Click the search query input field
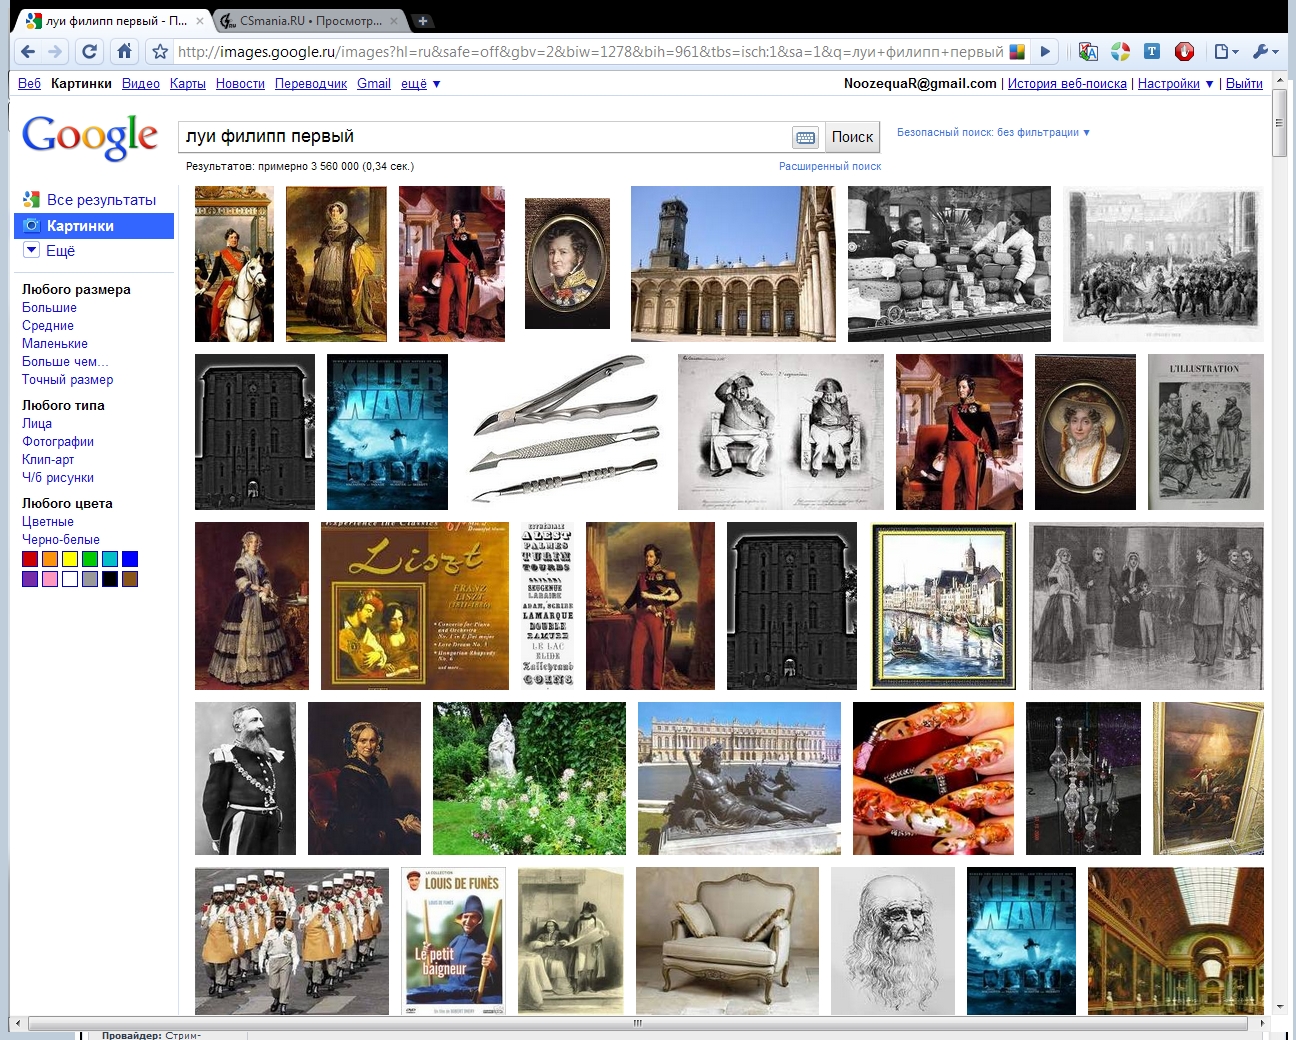 point(484,137)
